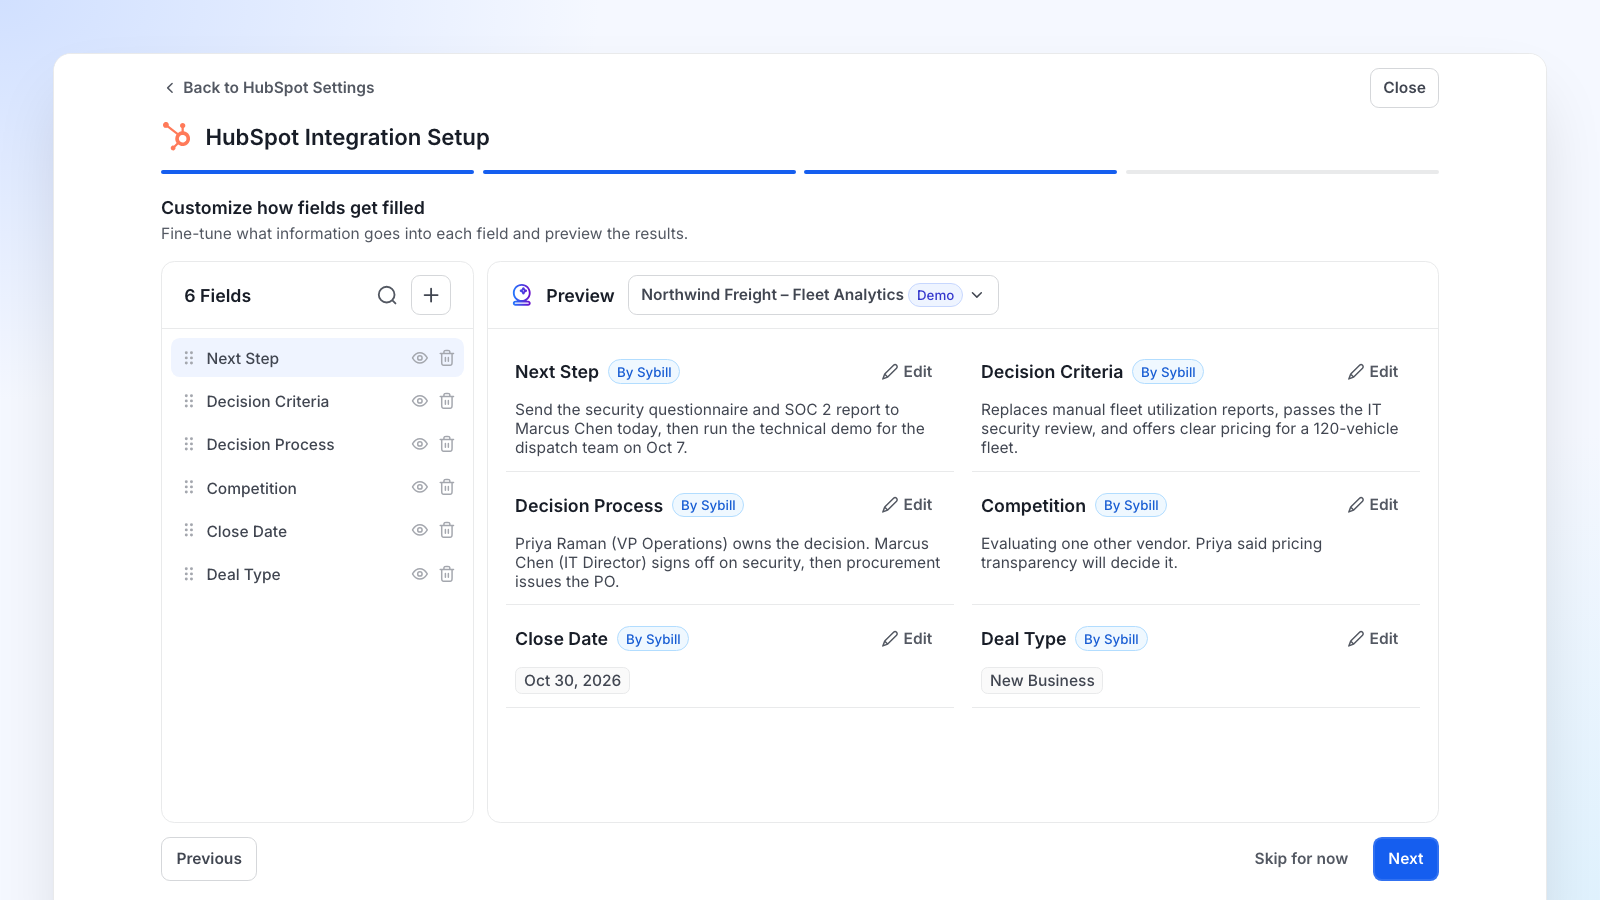Delete the Decision Process field

(x=447, y=444)
